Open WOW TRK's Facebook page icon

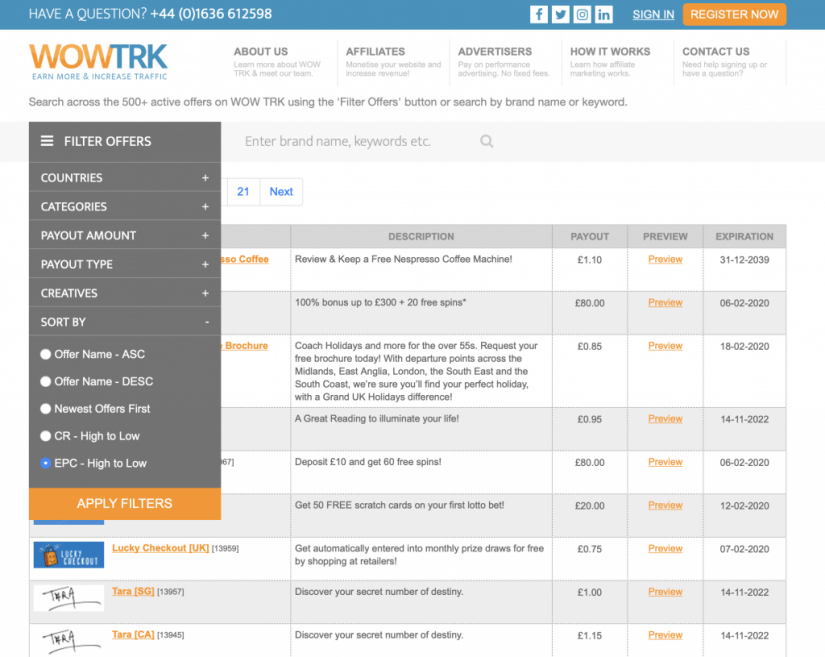538,14
